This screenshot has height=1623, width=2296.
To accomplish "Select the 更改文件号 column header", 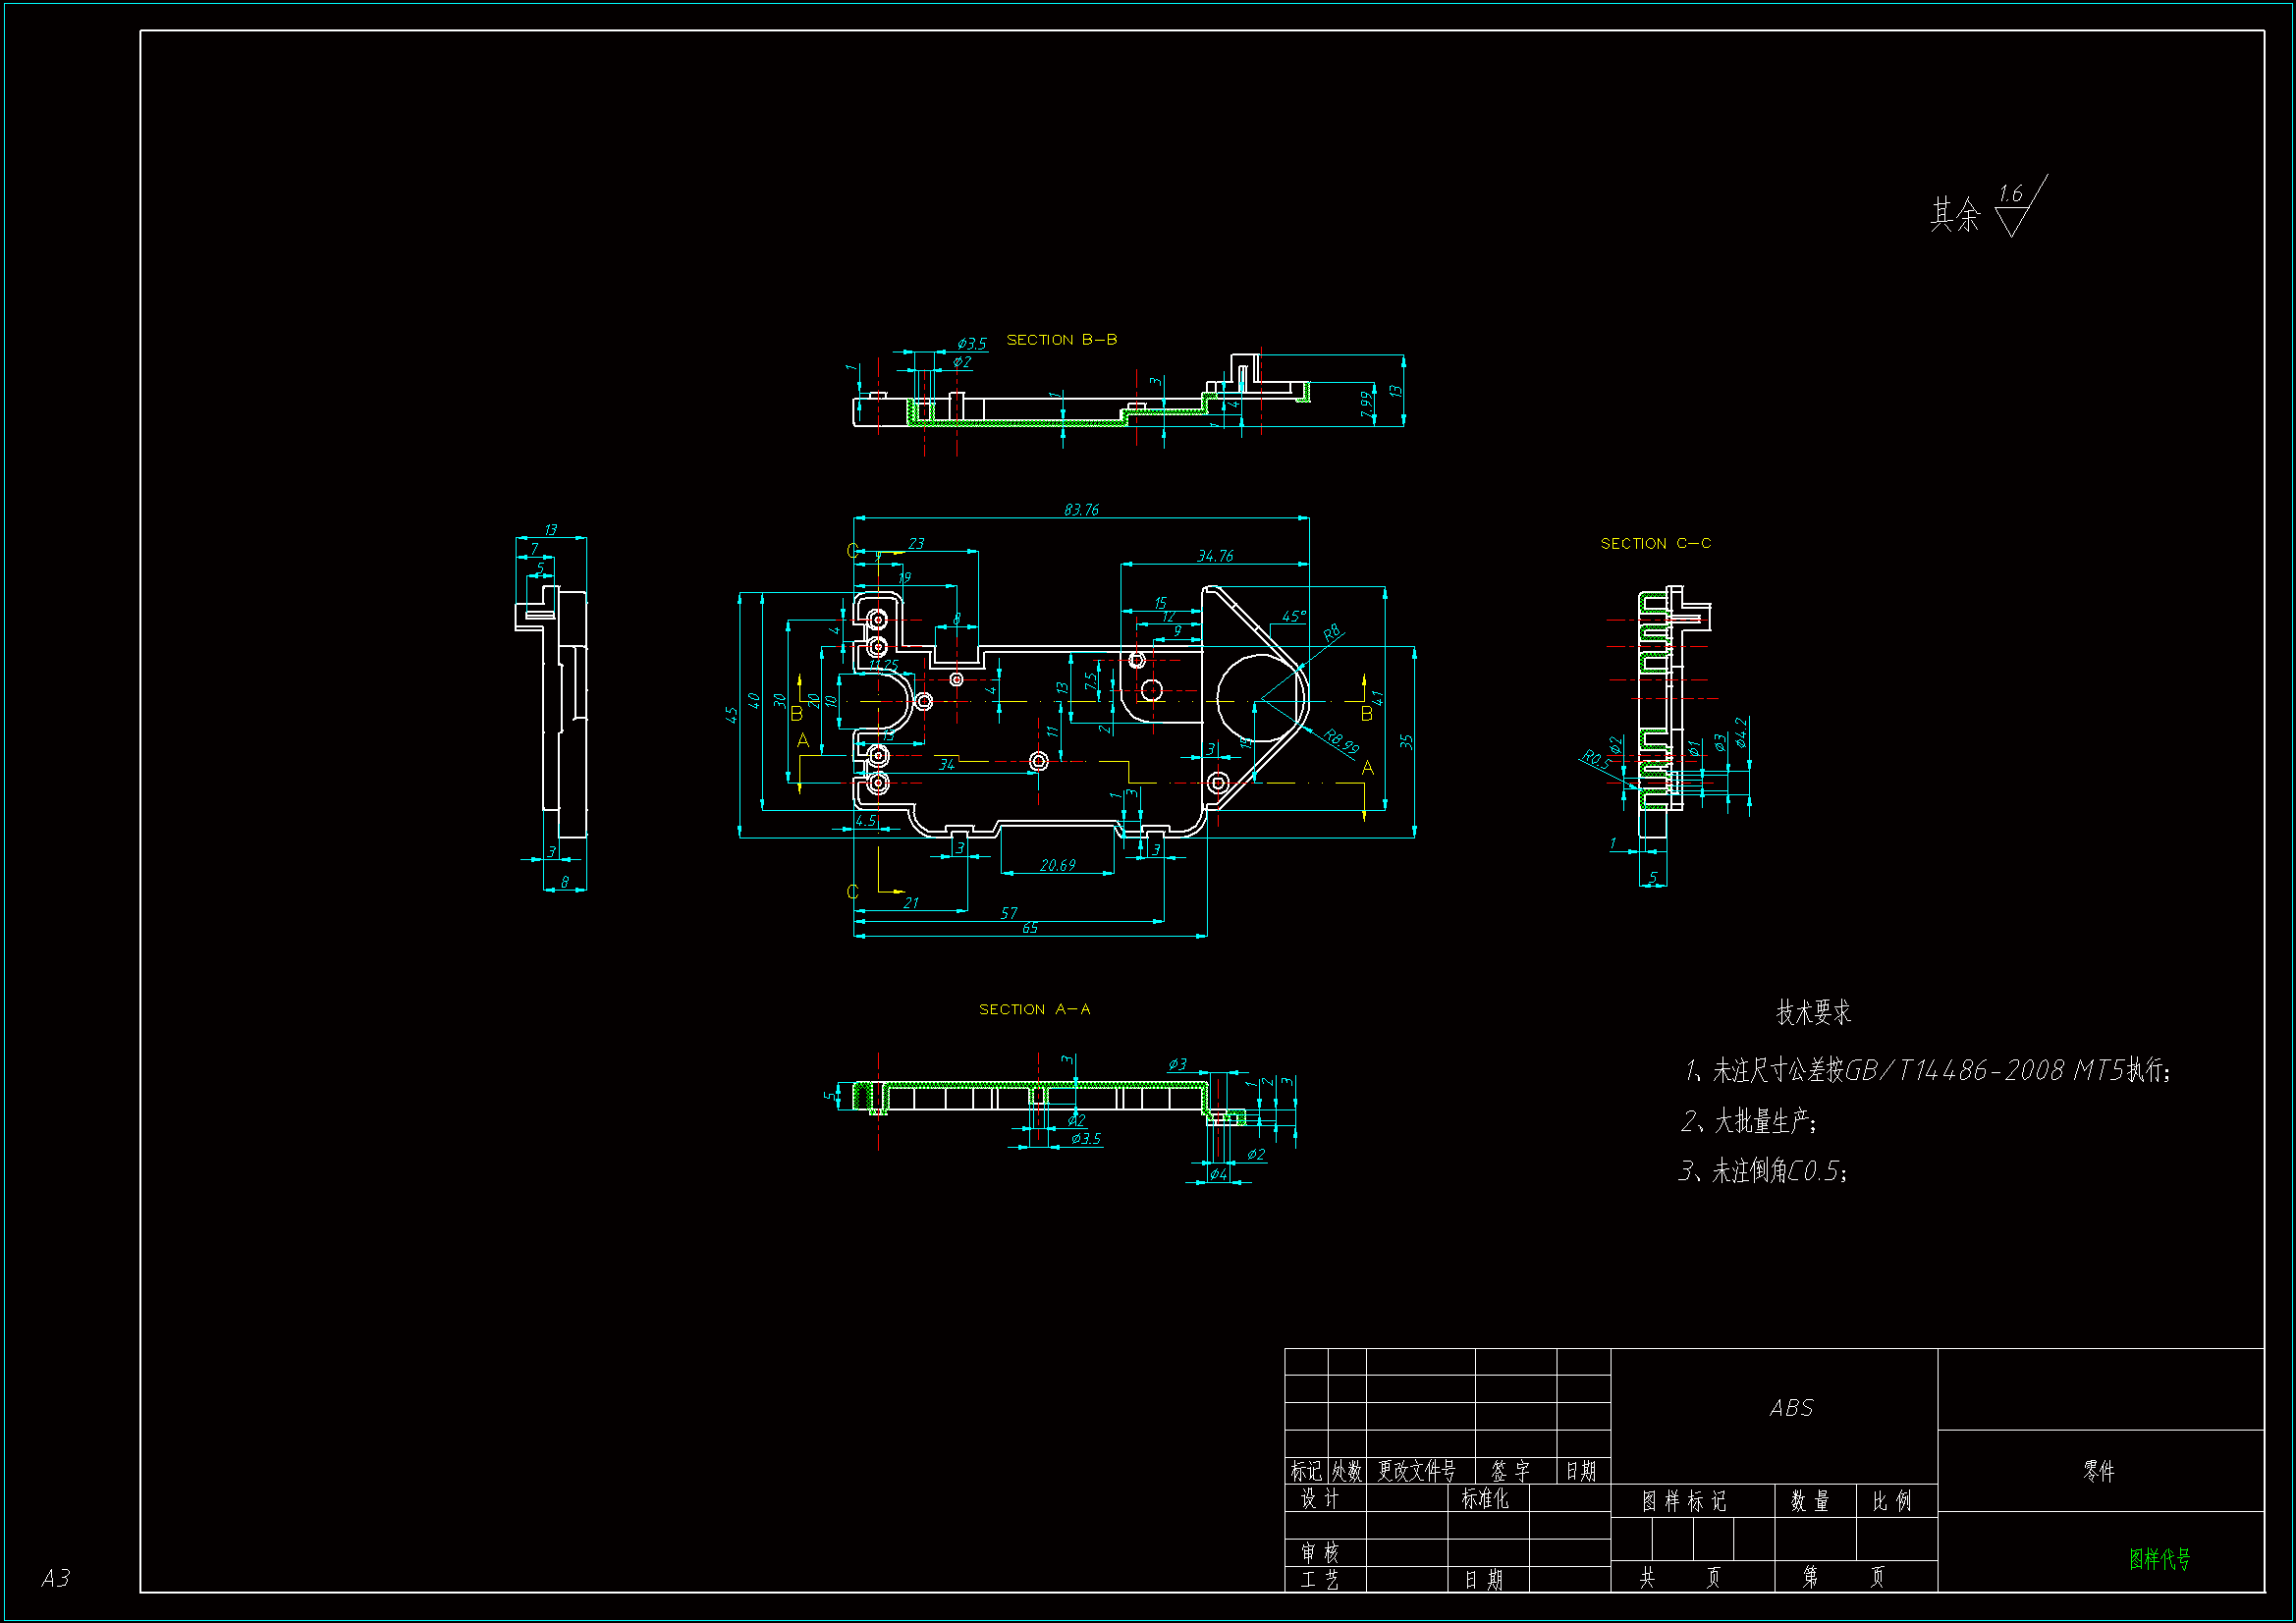I will pyautogui.click(x=1416, y=1471).
